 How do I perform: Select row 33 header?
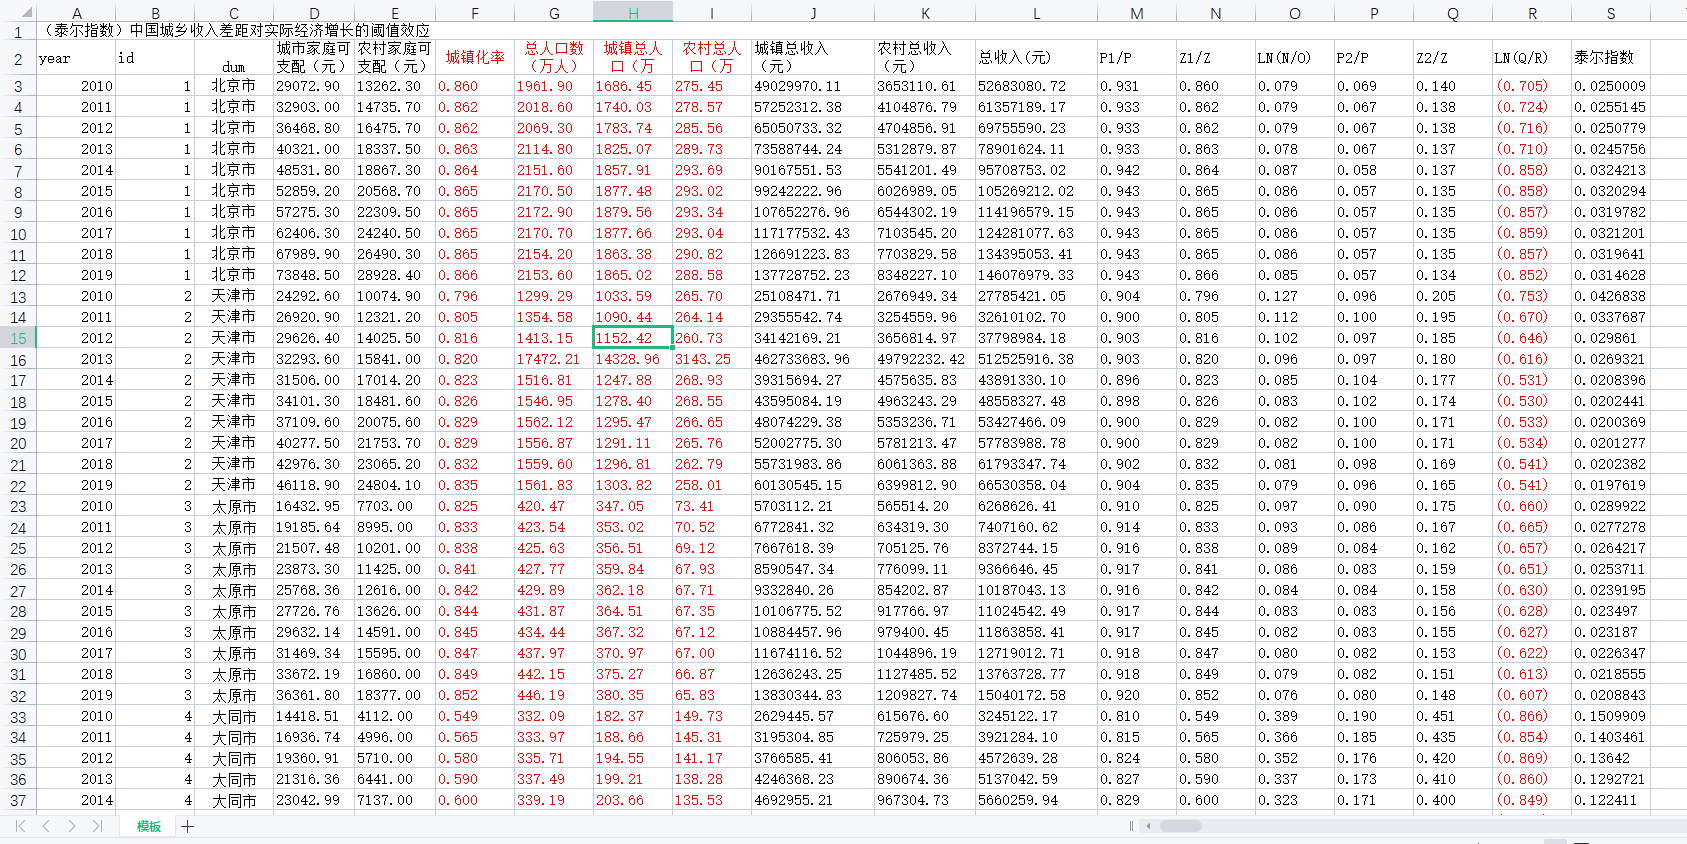pos(18,717)
